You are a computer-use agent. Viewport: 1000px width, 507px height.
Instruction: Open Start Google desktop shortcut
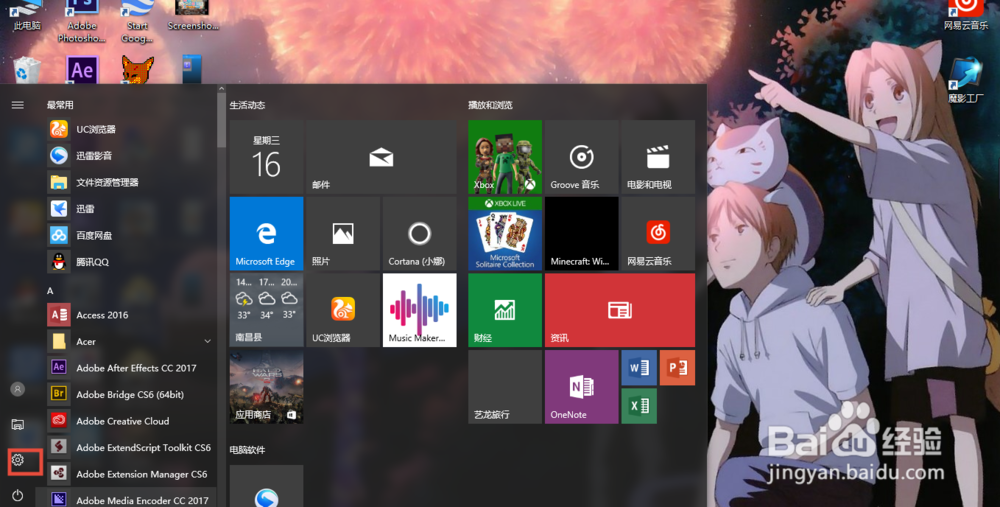tap(137, 21)
